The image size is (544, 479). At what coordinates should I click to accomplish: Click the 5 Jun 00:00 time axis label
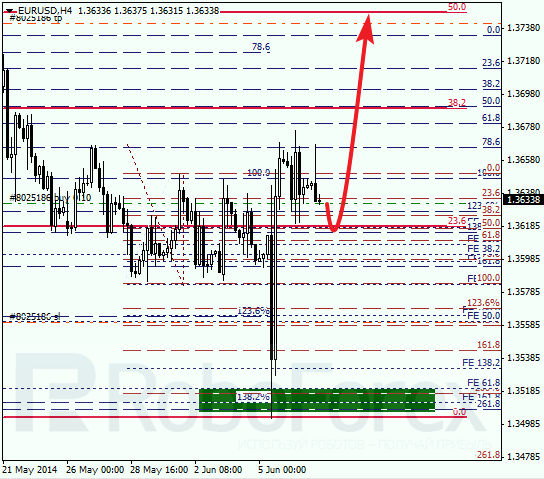282,470
